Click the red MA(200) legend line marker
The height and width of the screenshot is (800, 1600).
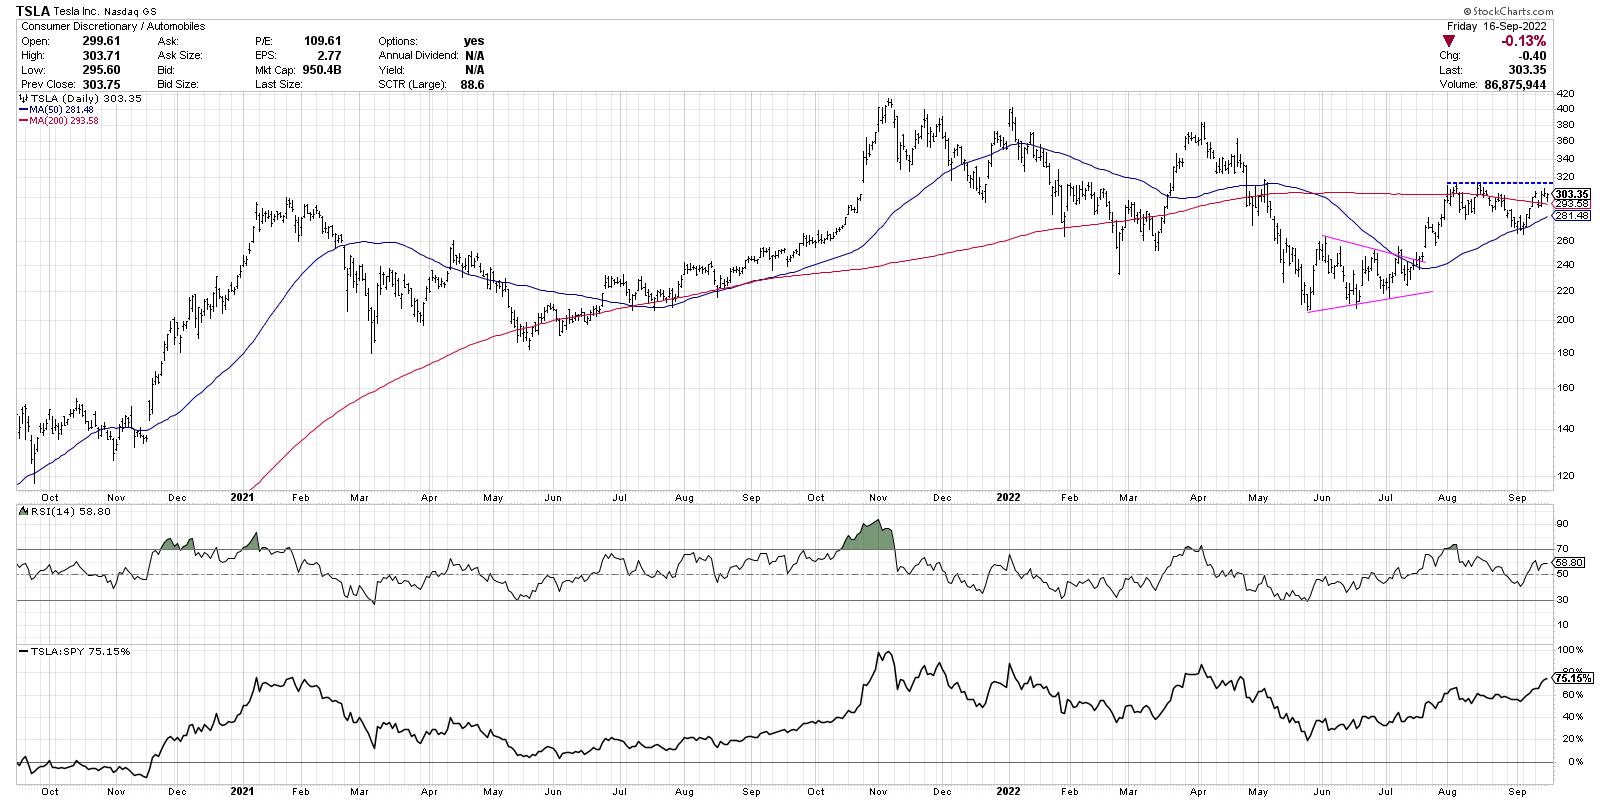tap(23, 120)
